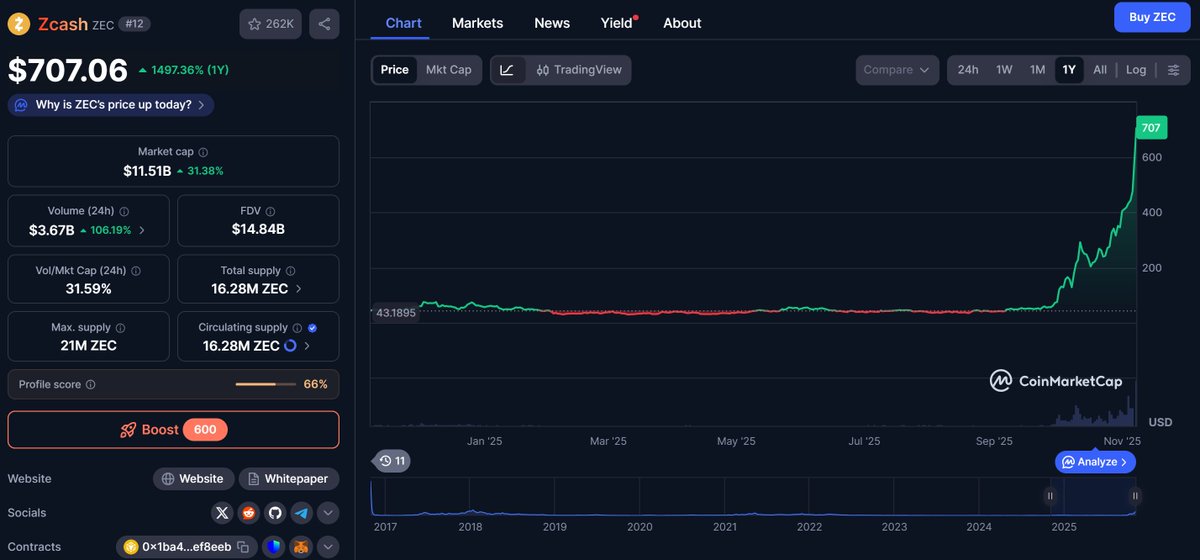Click the 43.1895 baseline price label
The image size is (1200, 560).
point(395,312)
